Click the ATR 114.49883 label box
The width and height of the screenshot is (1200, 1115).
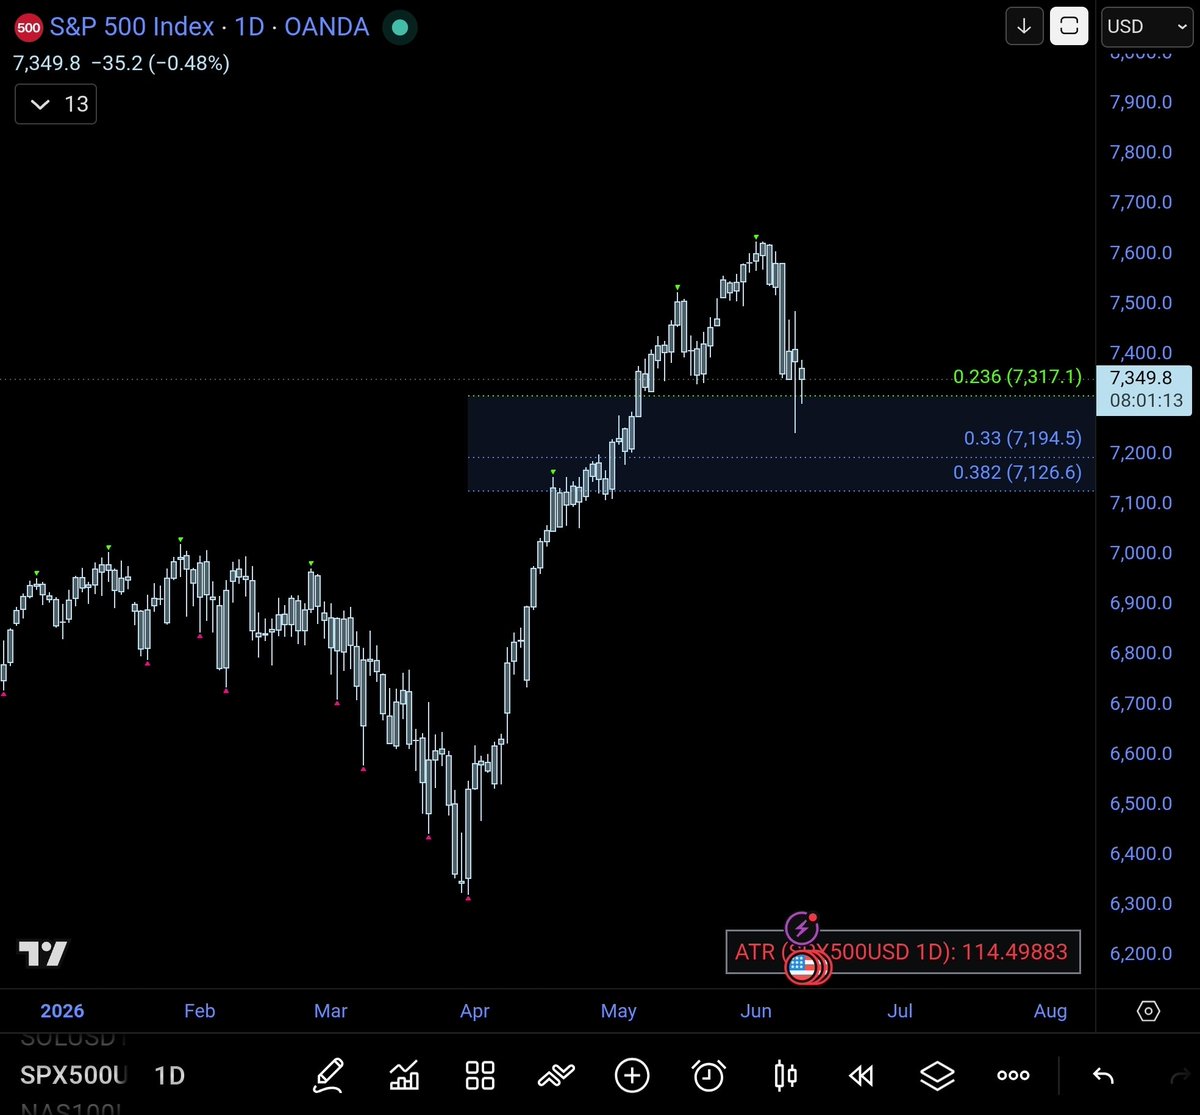[903, 952]
